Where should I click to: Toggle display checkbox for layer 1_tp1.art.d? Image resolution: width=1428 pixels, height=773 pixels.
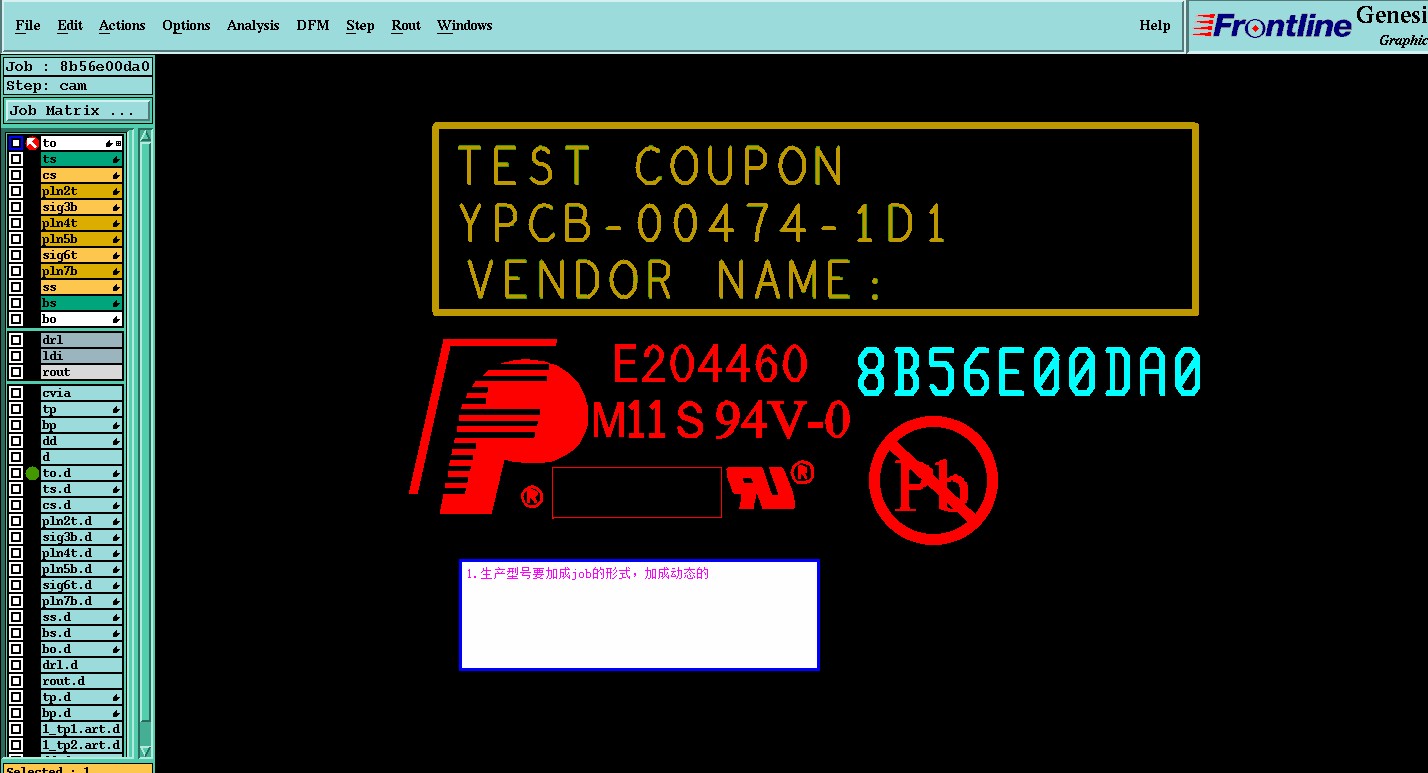point(15,729)
